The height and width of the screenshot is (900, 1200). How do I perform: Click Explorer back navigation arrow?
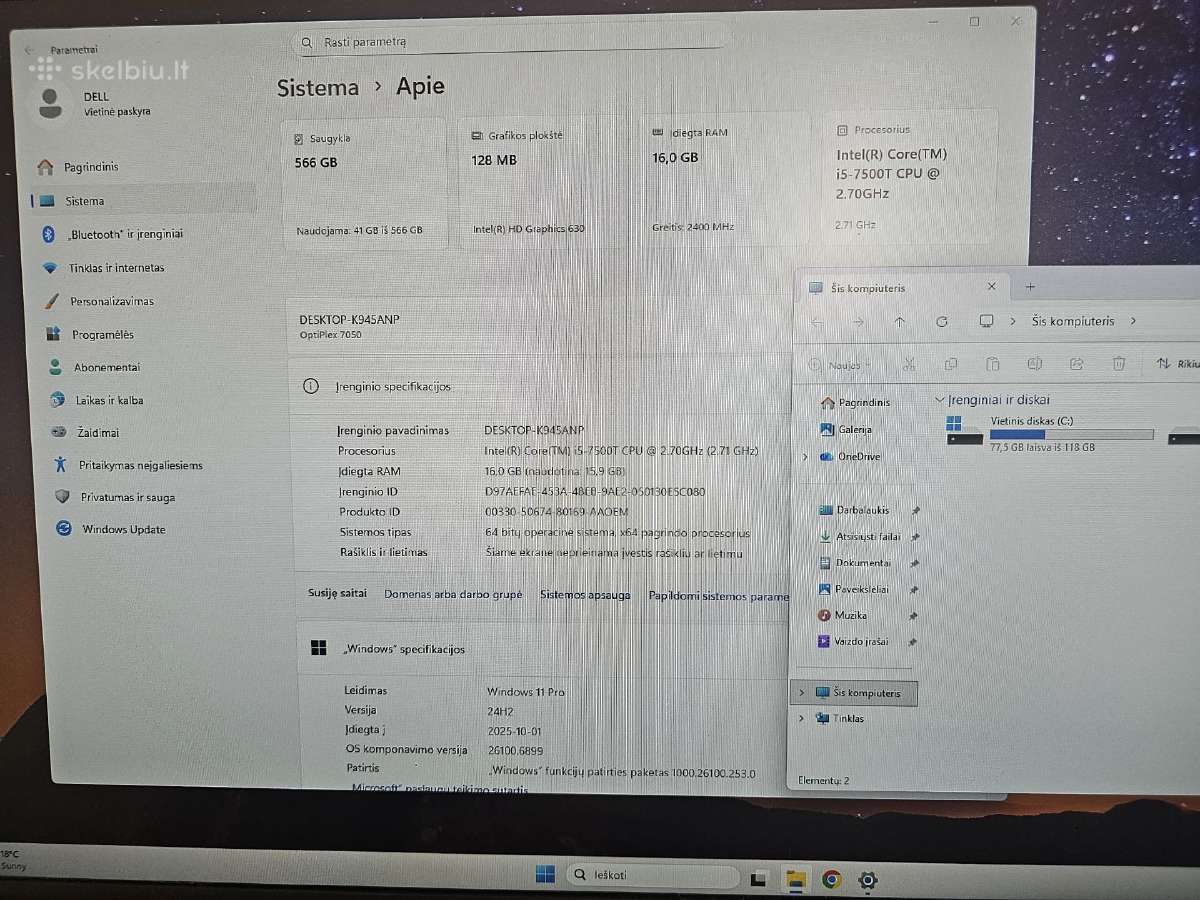817,322
